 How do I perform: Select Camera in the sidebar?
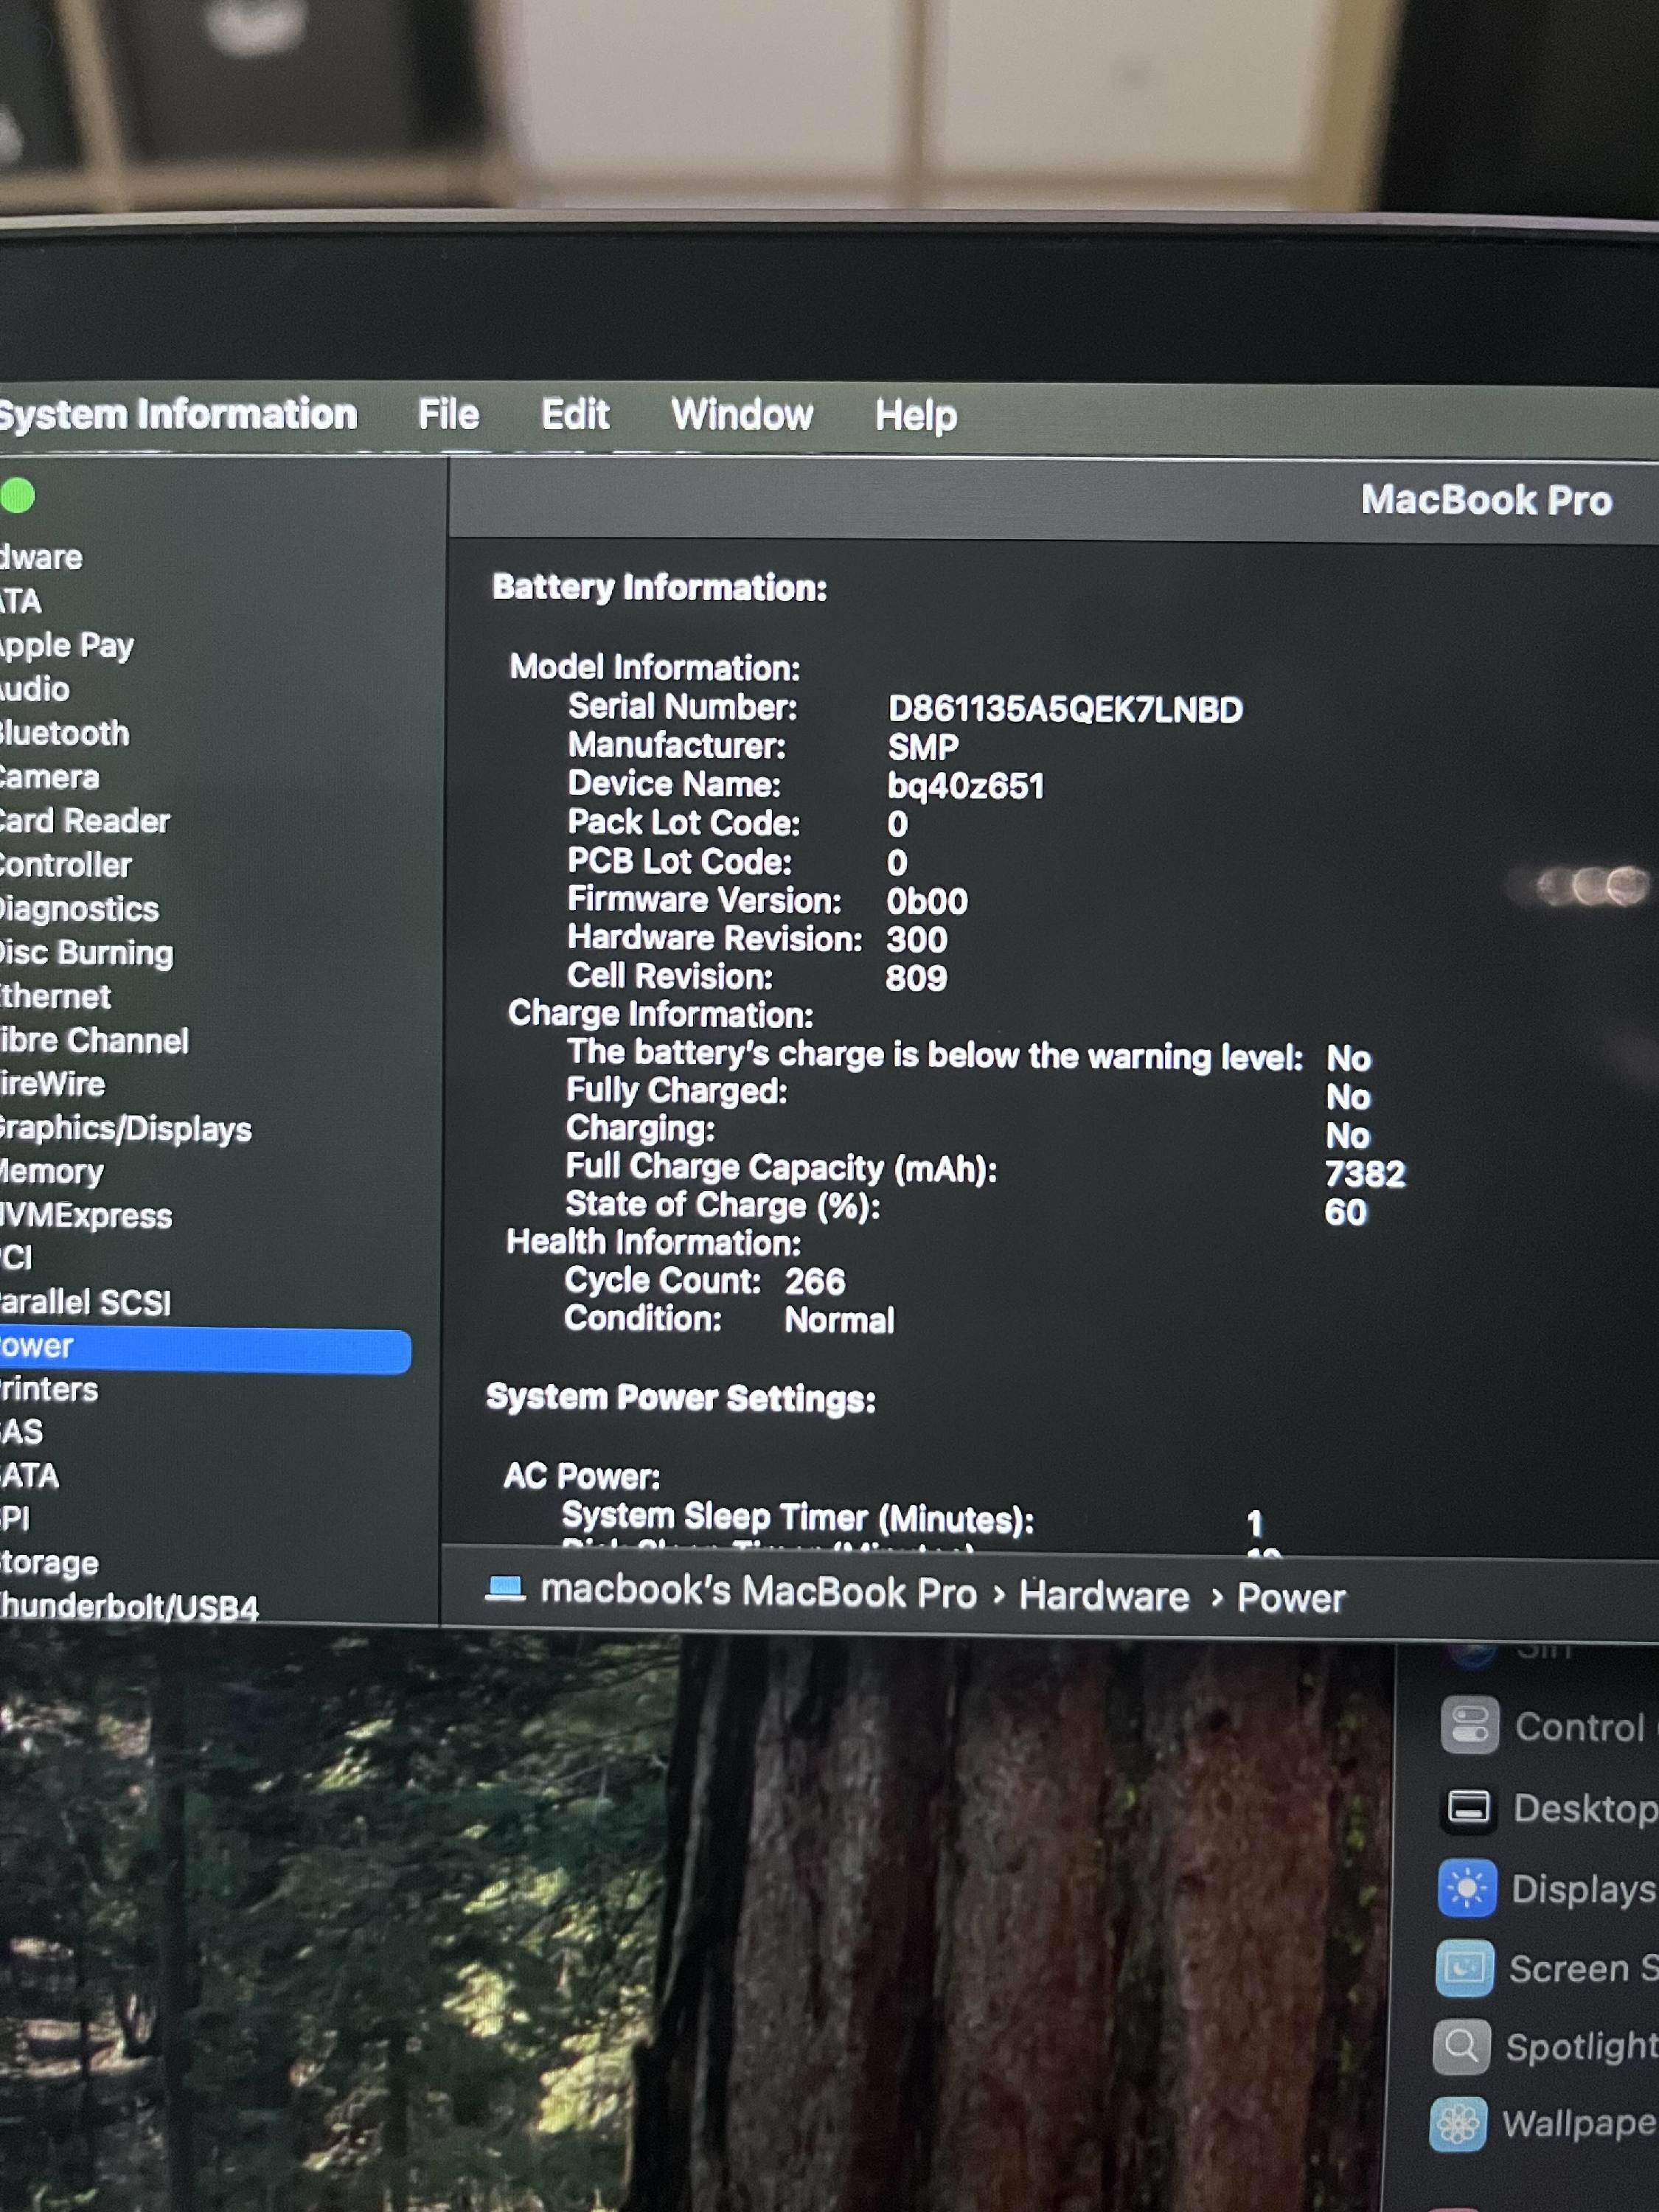(49, 777)
